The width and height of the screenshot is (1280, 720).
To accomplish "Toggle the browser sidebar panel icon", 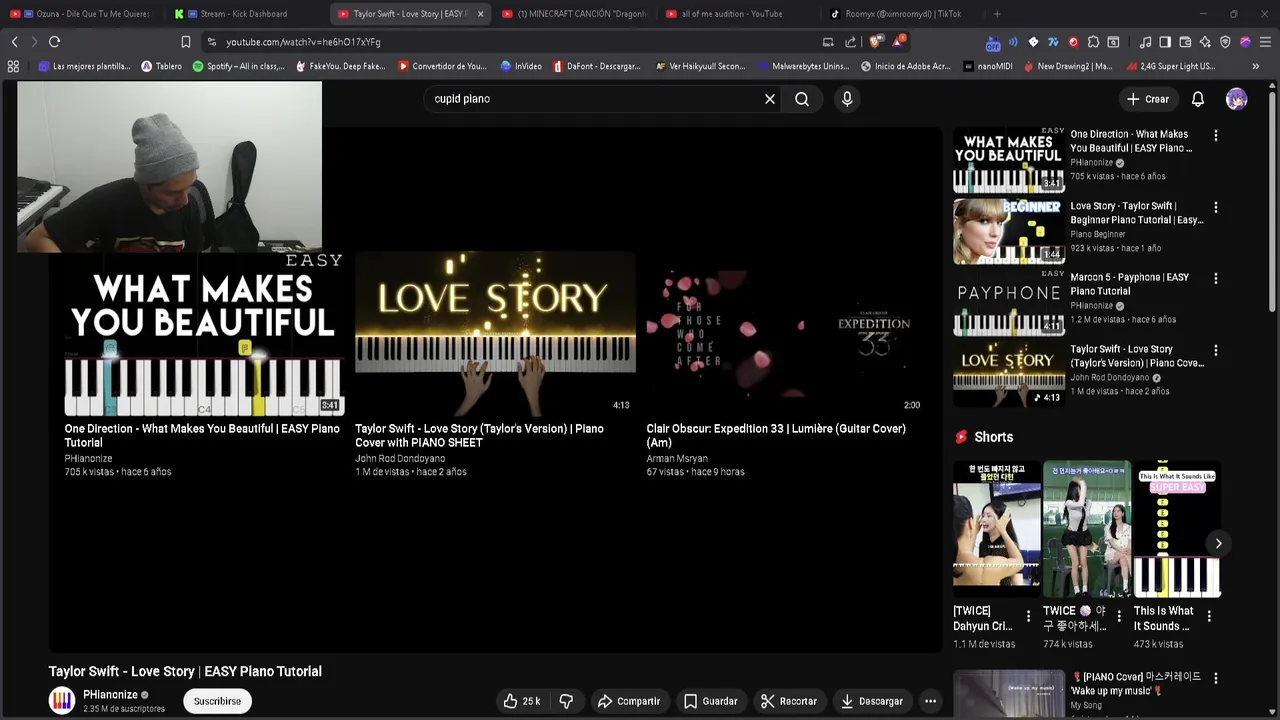I will tap(1165, 42).
